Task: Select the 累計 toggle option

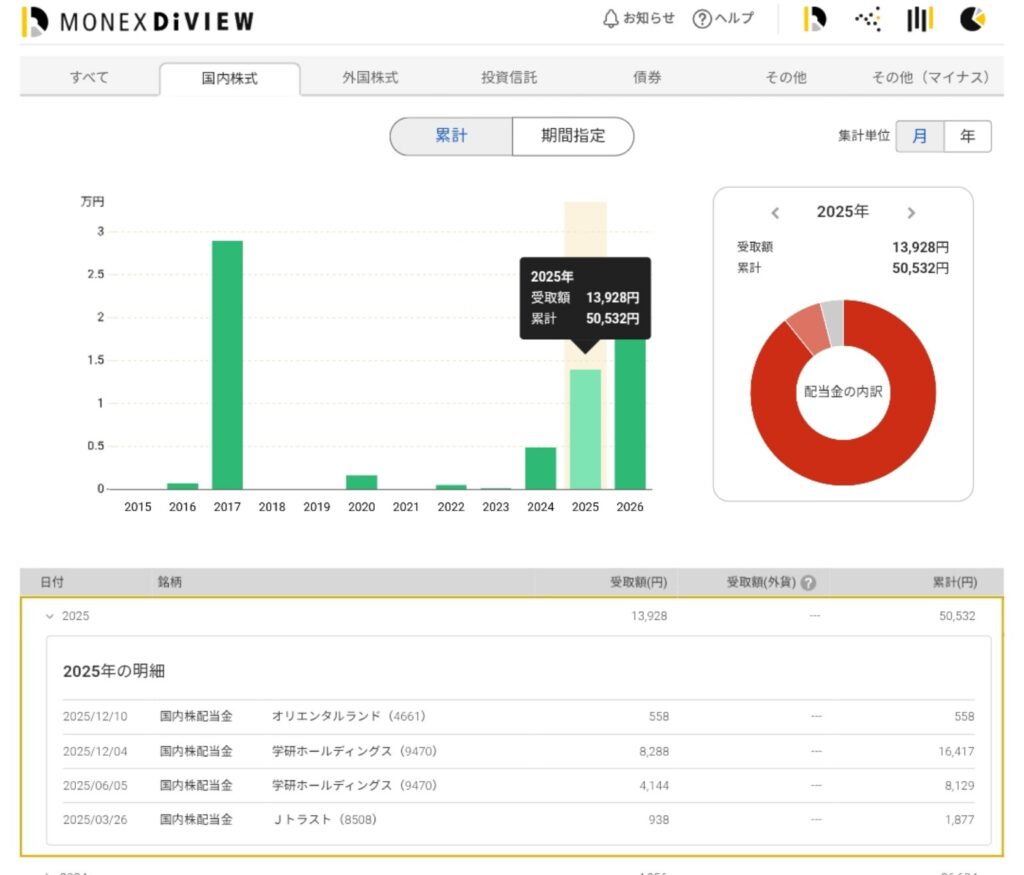Action: click(451, 136)
